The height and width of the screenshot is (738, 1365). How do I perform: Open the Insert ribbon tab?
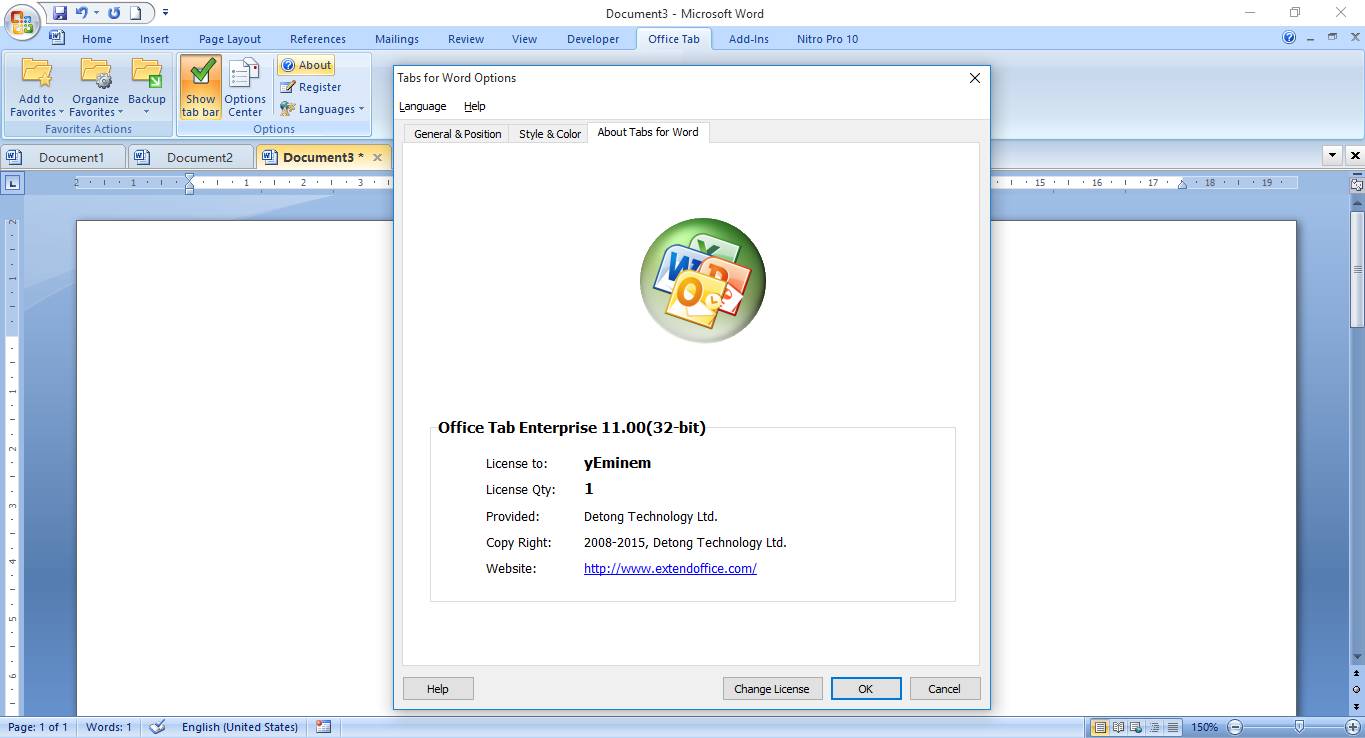(154, 39)
